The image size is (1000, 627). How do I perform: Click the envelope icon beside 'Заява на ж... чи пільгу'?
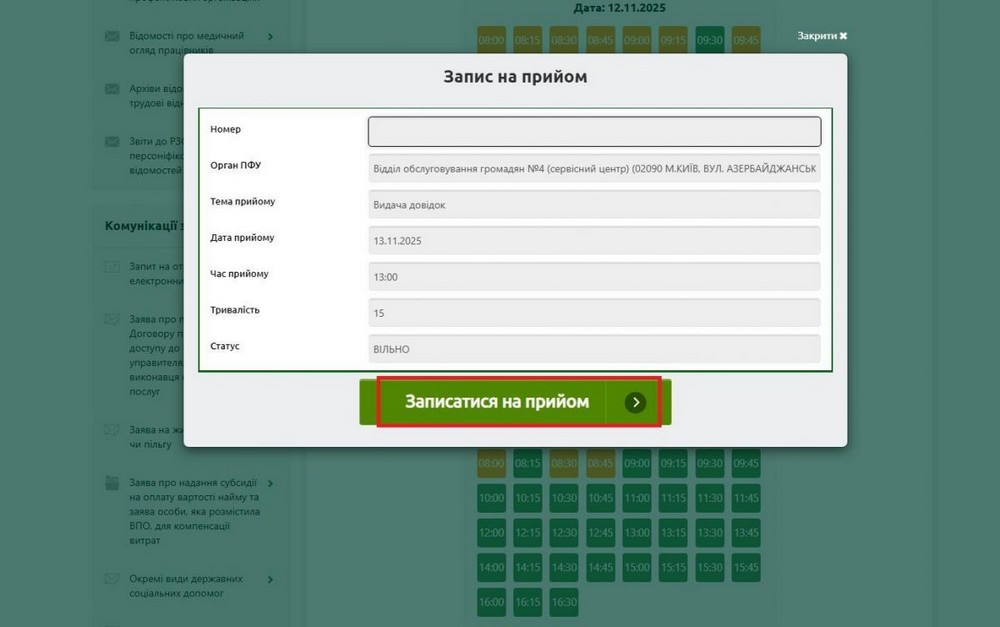pos(112,431)
